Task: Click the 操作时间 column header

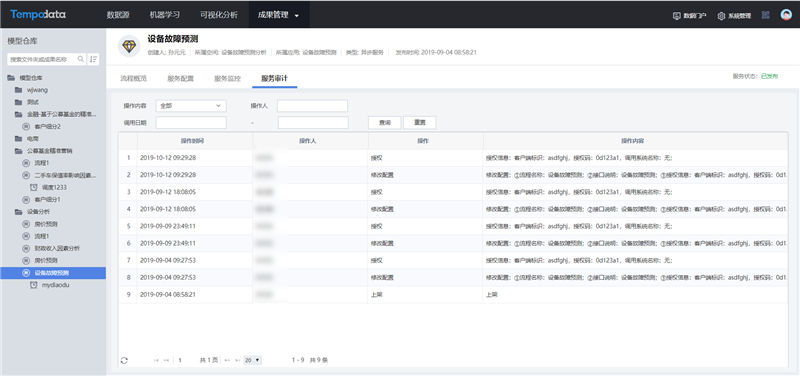Action: (x=195, y=141)
